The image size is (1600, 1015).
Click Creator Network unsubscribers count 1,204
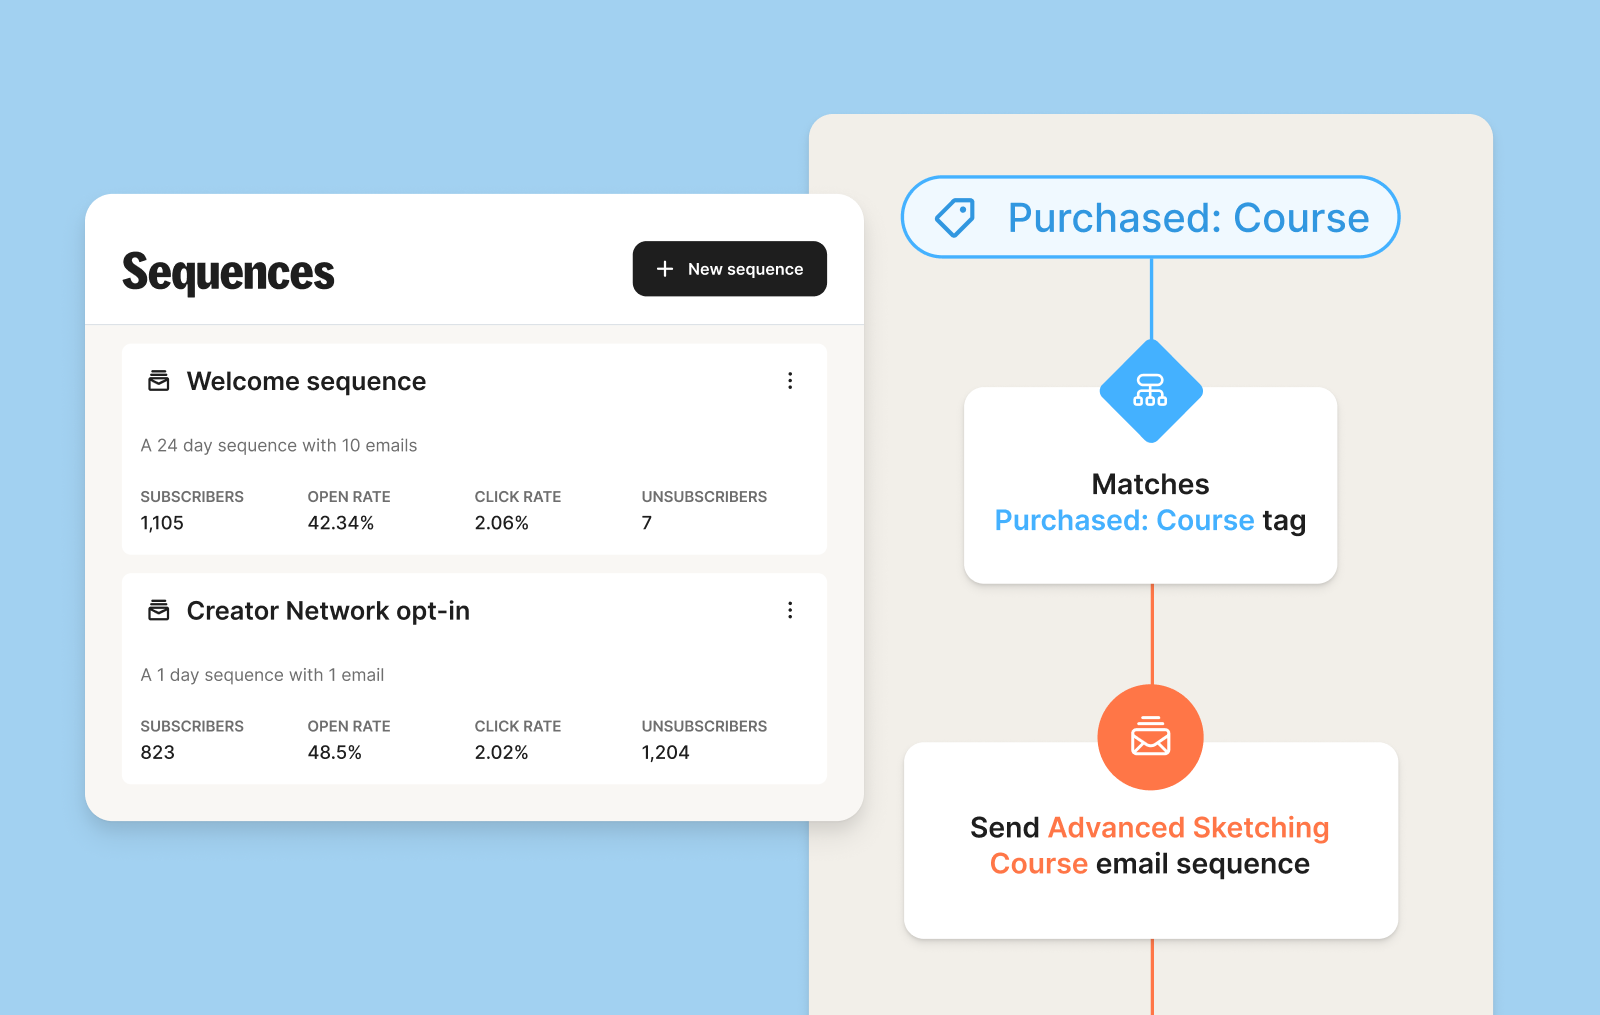tap(666, 753)
